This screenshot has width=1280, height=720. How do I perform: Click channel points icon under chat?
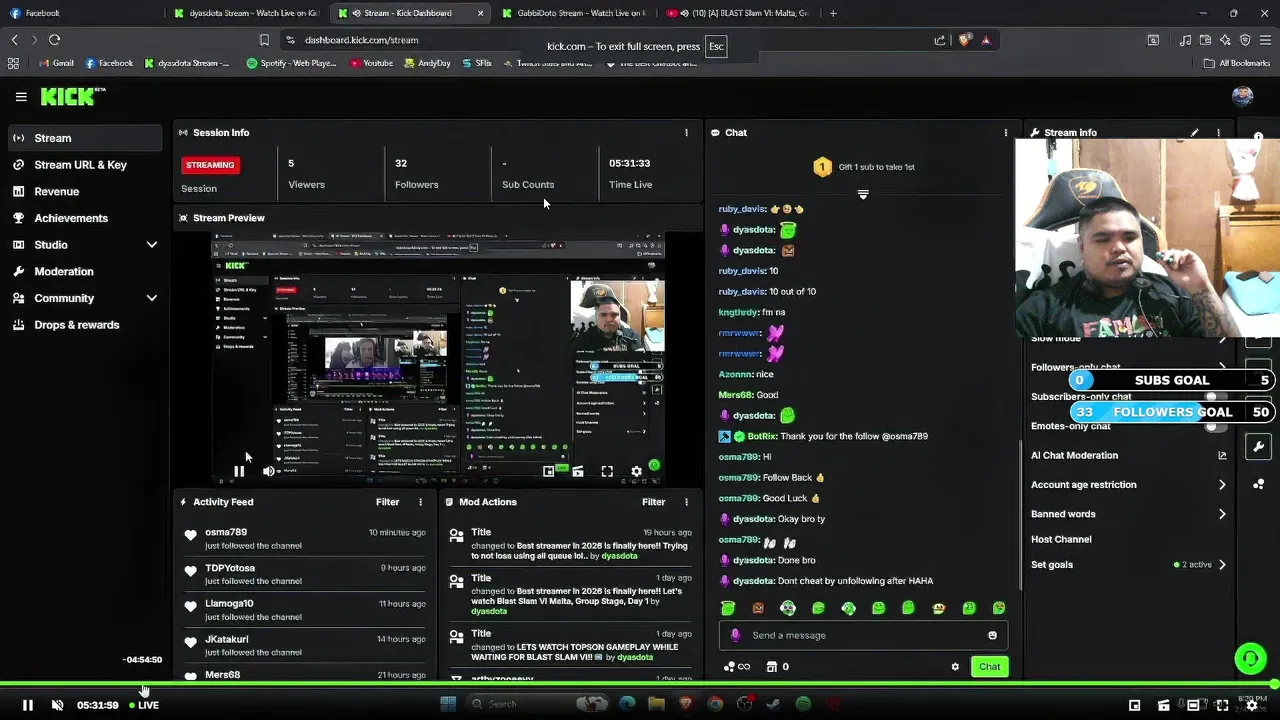pos(729,667)
